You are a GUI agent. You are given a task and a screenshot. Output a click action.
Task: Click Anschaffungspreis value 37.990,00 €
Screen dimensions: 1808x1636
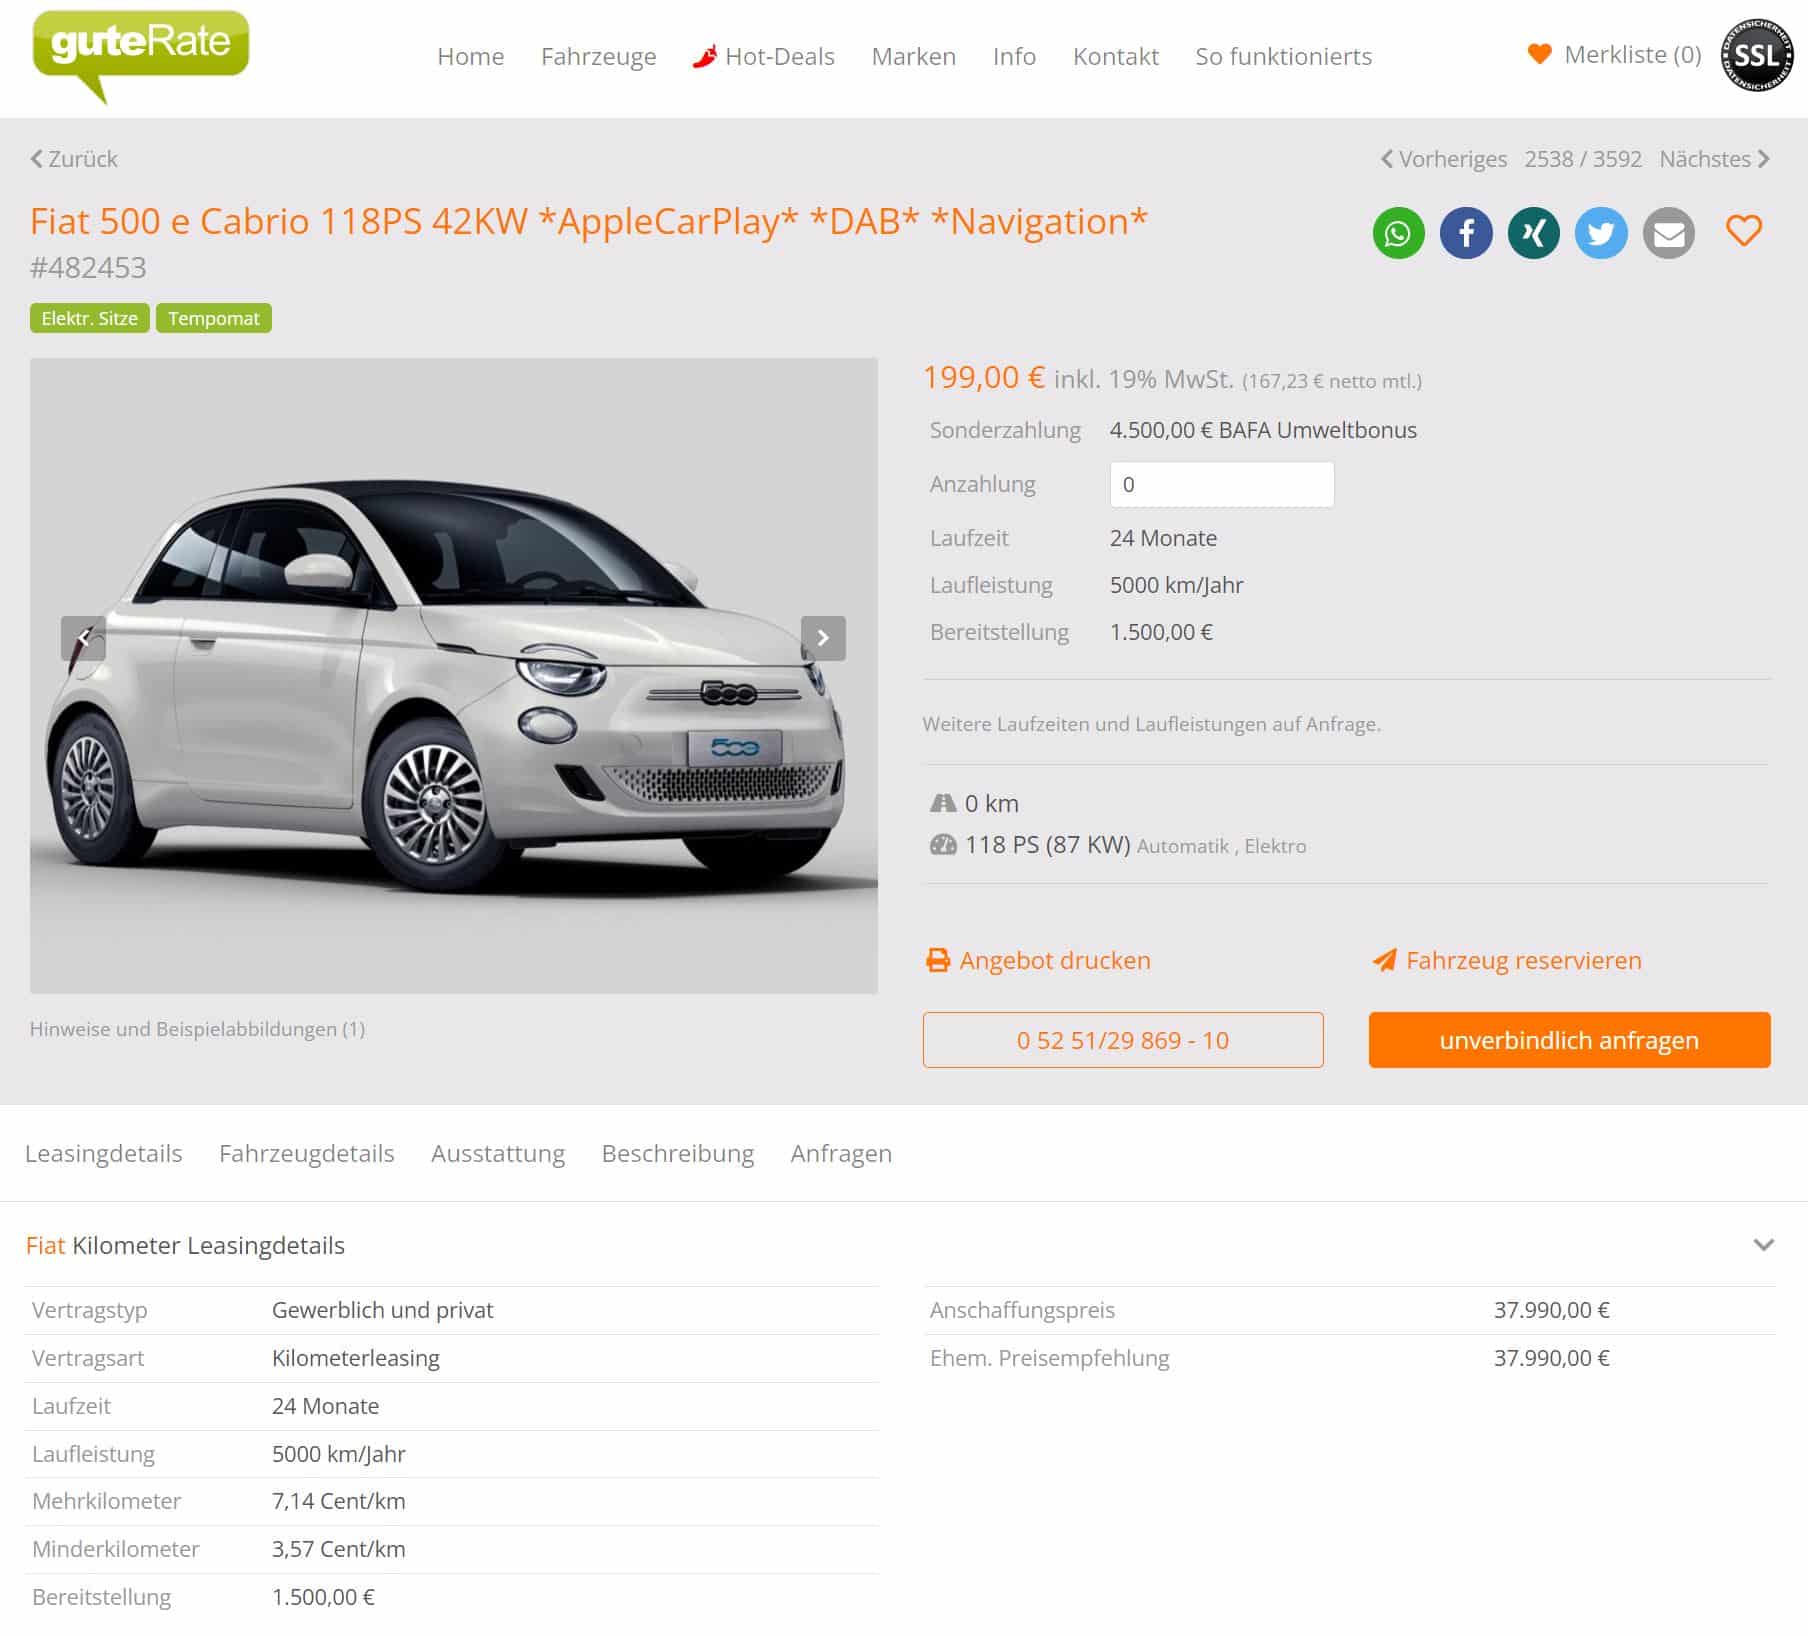pyautogui.click(x=1552, y=1310)
